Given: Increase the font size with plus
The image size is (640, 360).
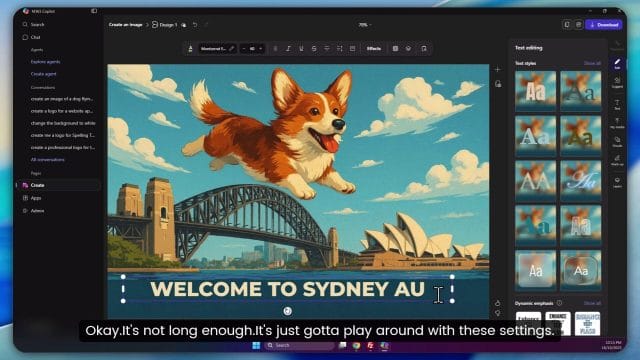Looking at the screenshot, I should pyautogui.click(x=260, y=49).
